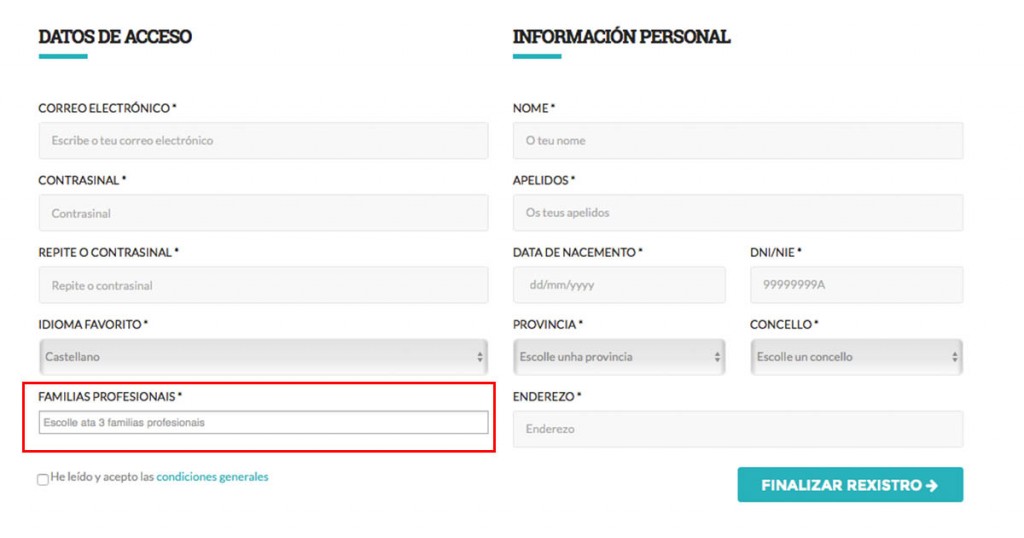Open the condiciones generales link
The width and height of the screenshot is (1024, 538).
pyautogui.click(x=212, y=477)
